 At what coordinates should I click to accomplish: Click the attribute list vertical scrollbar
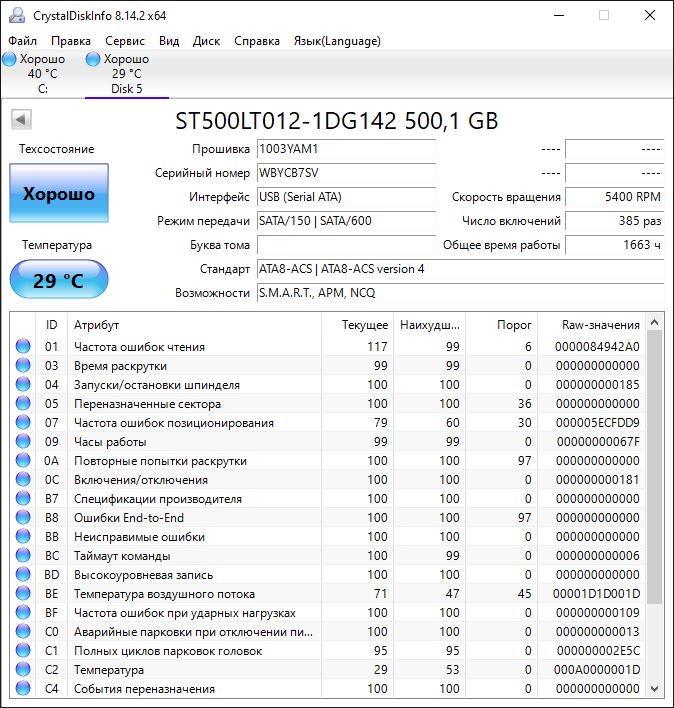pos(655,500)
